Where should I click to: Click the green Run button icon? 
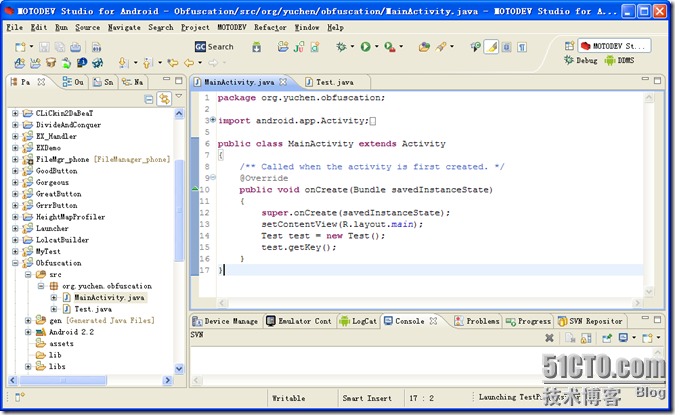point(365,46)
